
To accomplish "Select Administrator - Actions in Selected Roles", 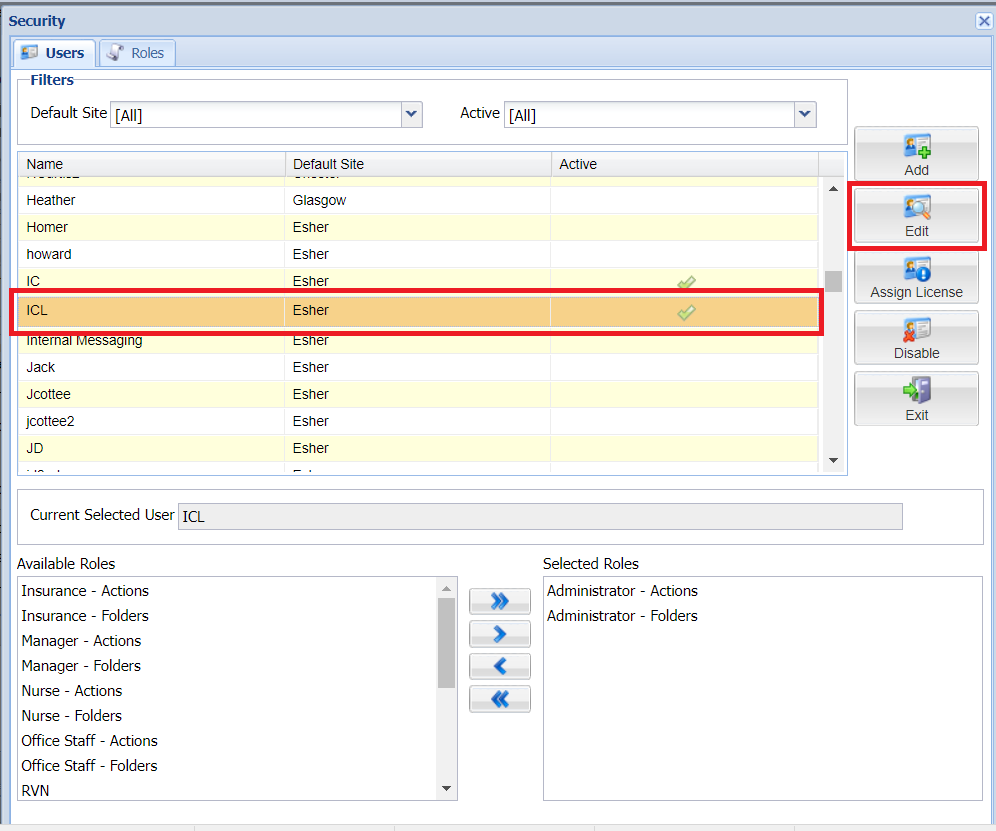I will (x=622, y=591).
